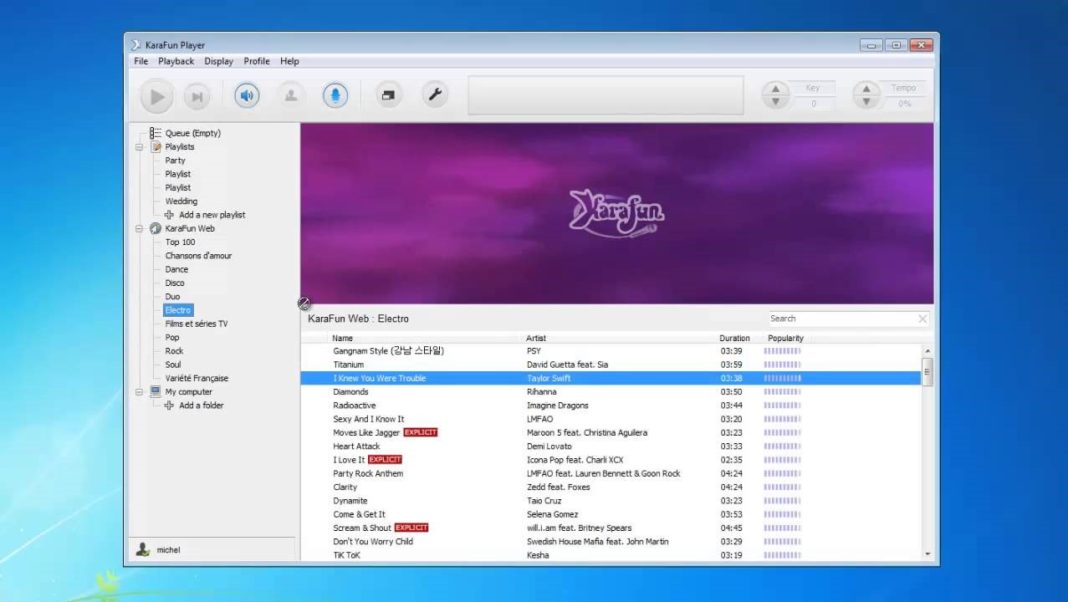Screen dimensions: 1068x602
Task: Activate dual-screen mode icon
Action: tap(387, 95)
